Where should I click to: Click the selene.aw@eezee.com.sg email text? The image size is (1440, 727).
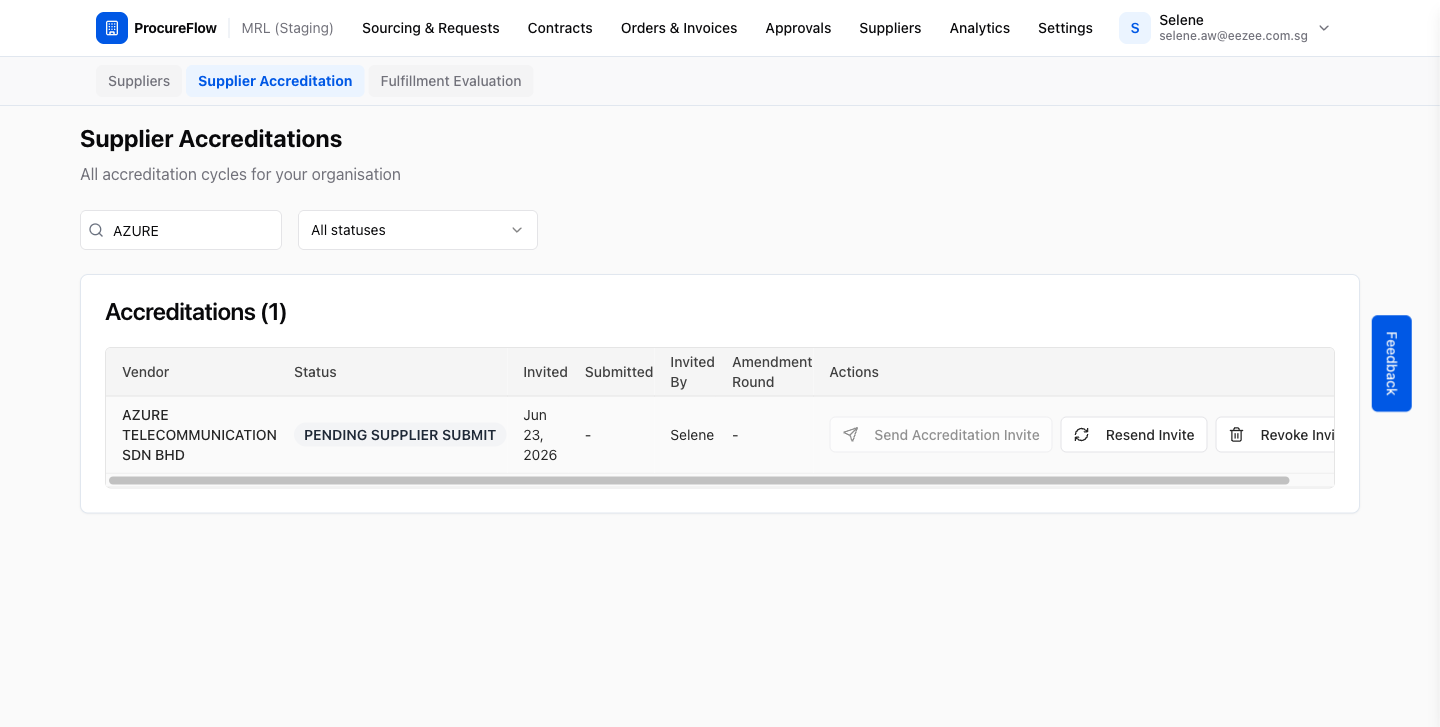click(1231, 36)
